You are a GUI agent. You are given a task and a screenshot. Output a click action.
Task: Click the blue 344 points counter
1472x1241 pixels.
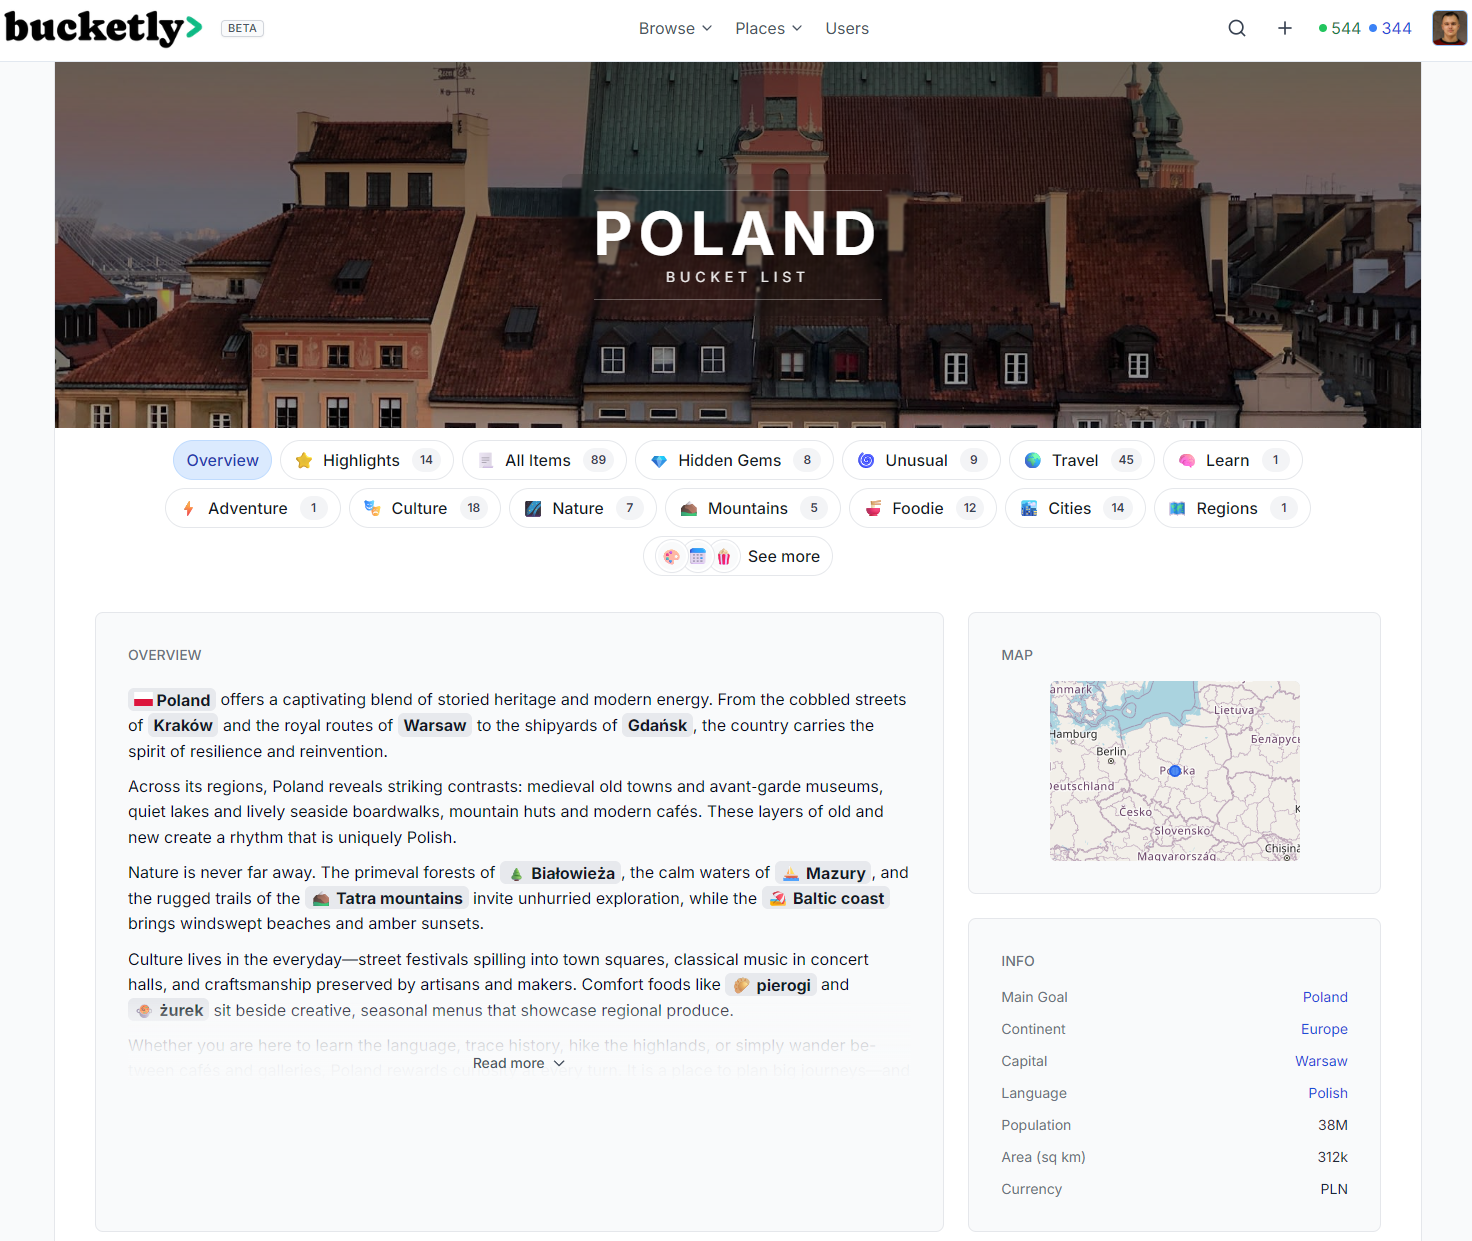(x=1390, y=28)
